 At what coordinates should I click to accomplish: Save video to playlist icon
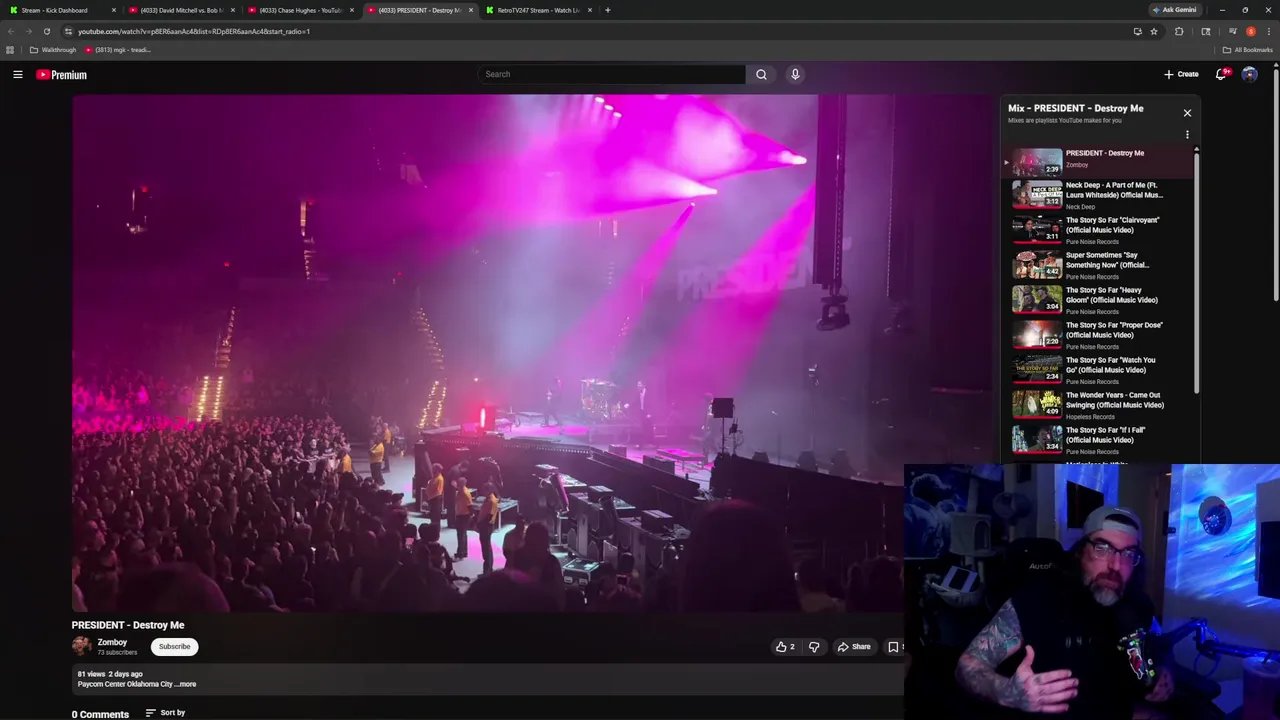click(x=893, y=647)
